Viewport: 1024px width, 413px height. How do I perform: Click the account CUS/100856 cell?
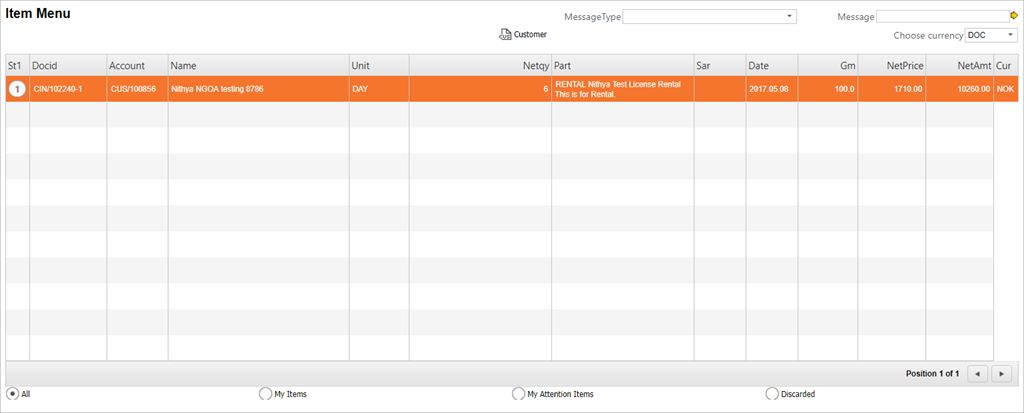(133, 89)
